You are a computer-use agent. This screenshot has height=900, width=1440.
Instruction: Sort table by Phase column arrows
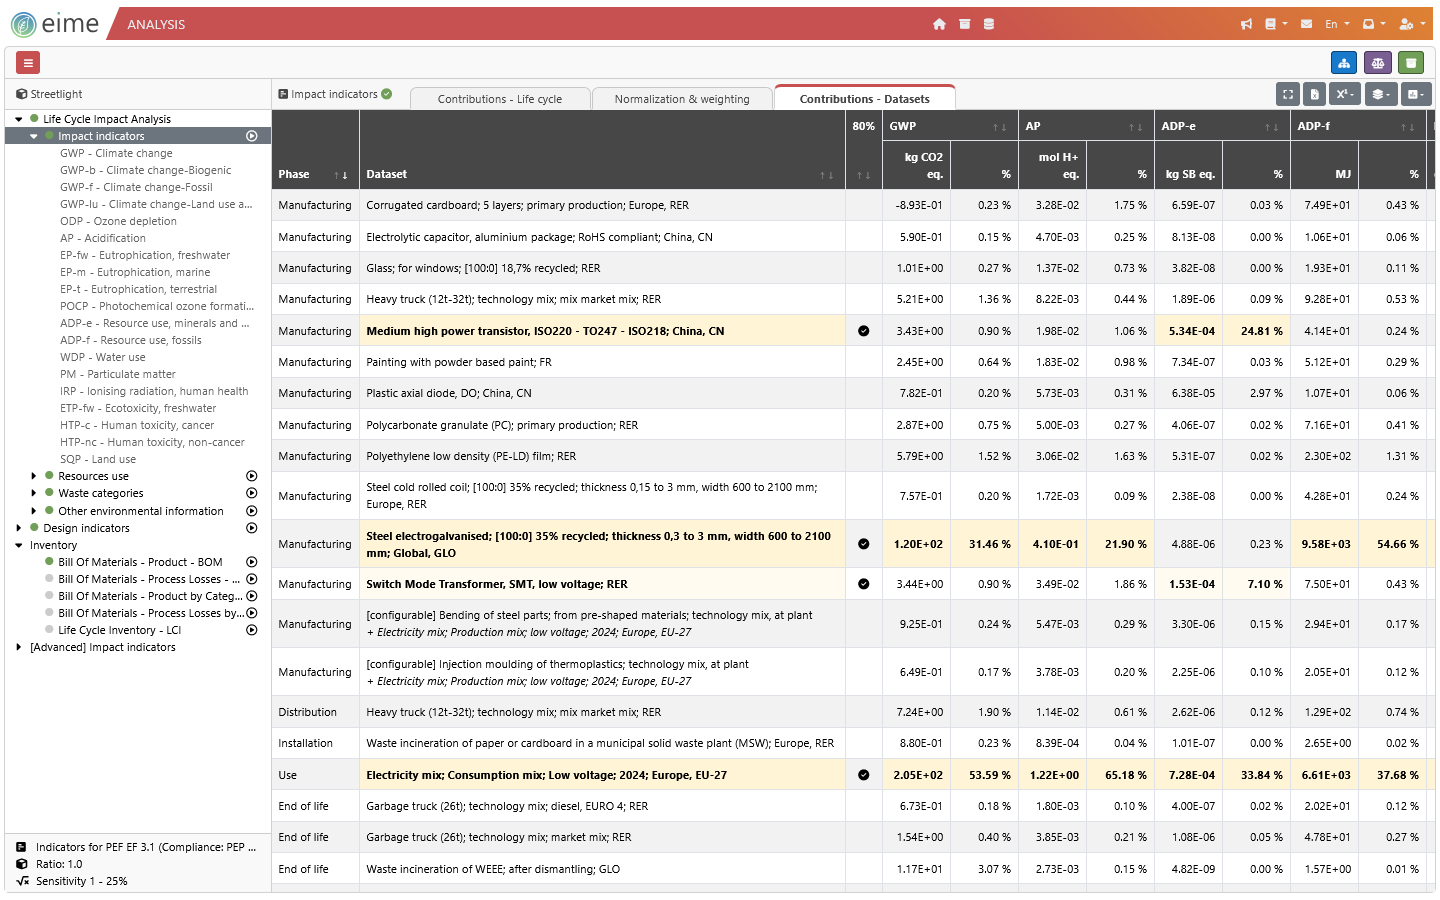pyautogui.click(x=341, y=175)
